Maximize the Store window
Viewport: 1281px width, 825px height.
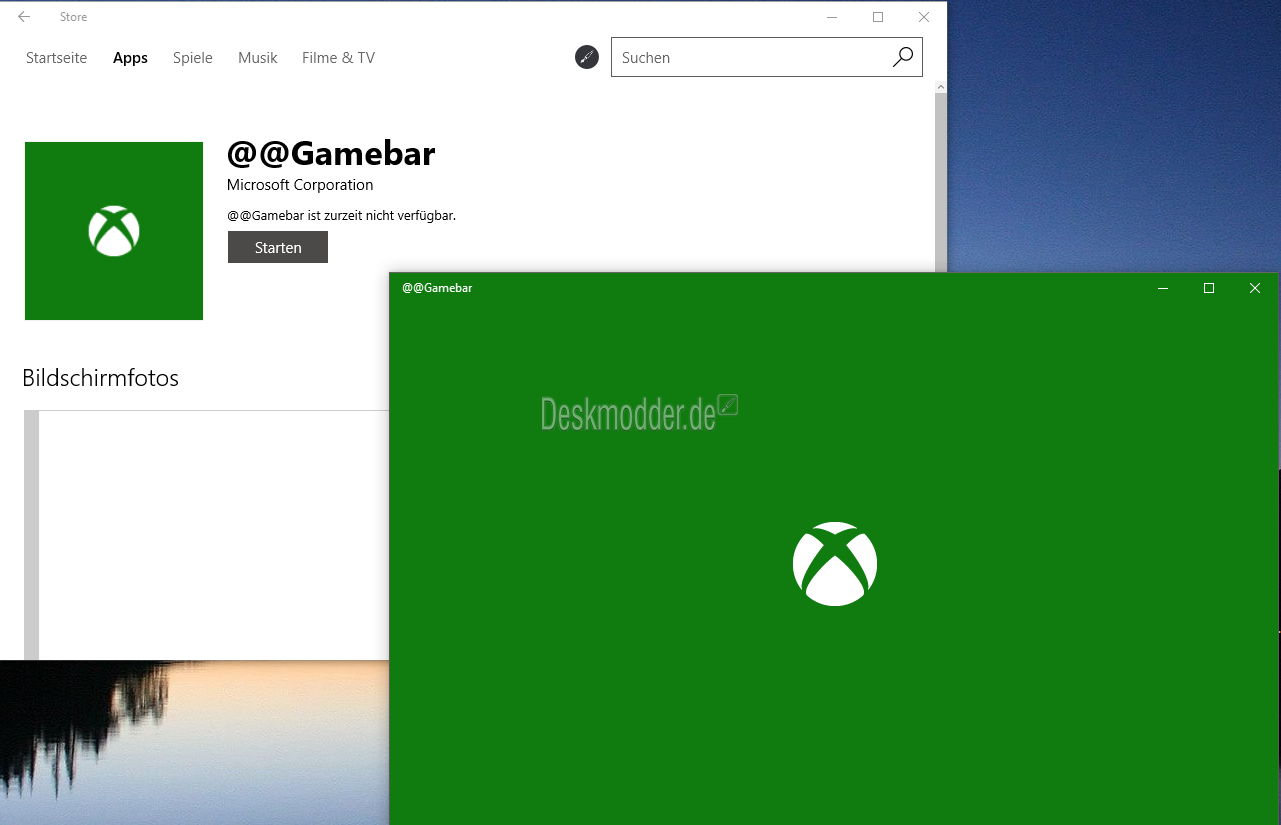[878, 17]
